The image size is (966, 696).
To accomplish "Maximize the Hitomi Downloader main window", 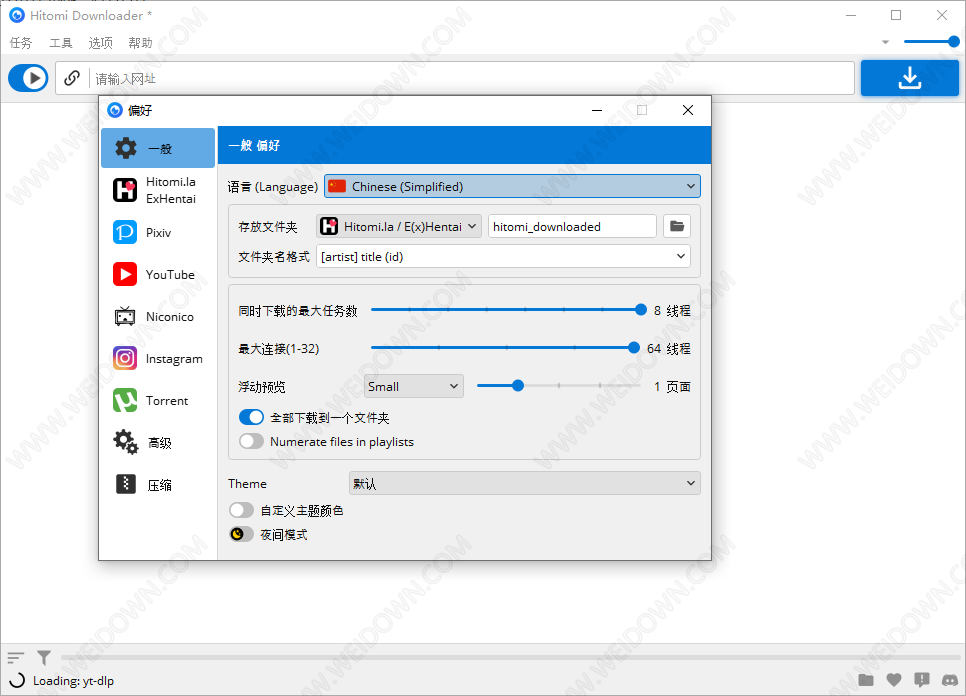I will point(896,15).
